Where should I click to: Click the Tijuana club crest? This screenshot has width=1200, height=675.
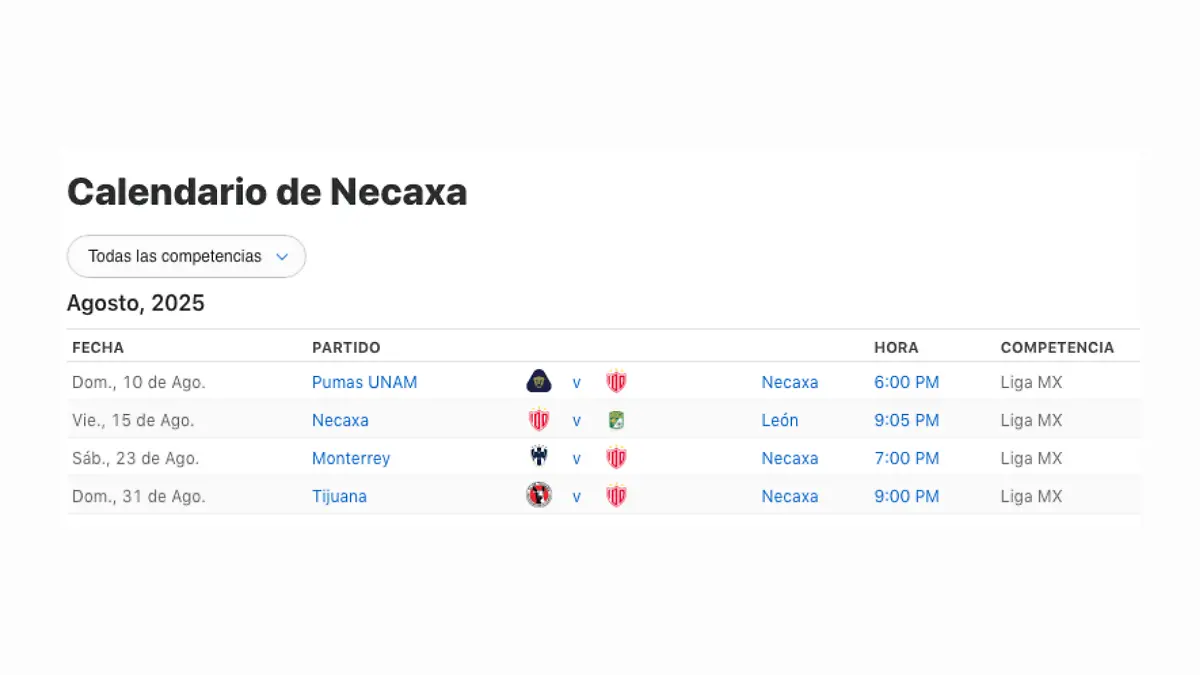(x=539, y=496)
